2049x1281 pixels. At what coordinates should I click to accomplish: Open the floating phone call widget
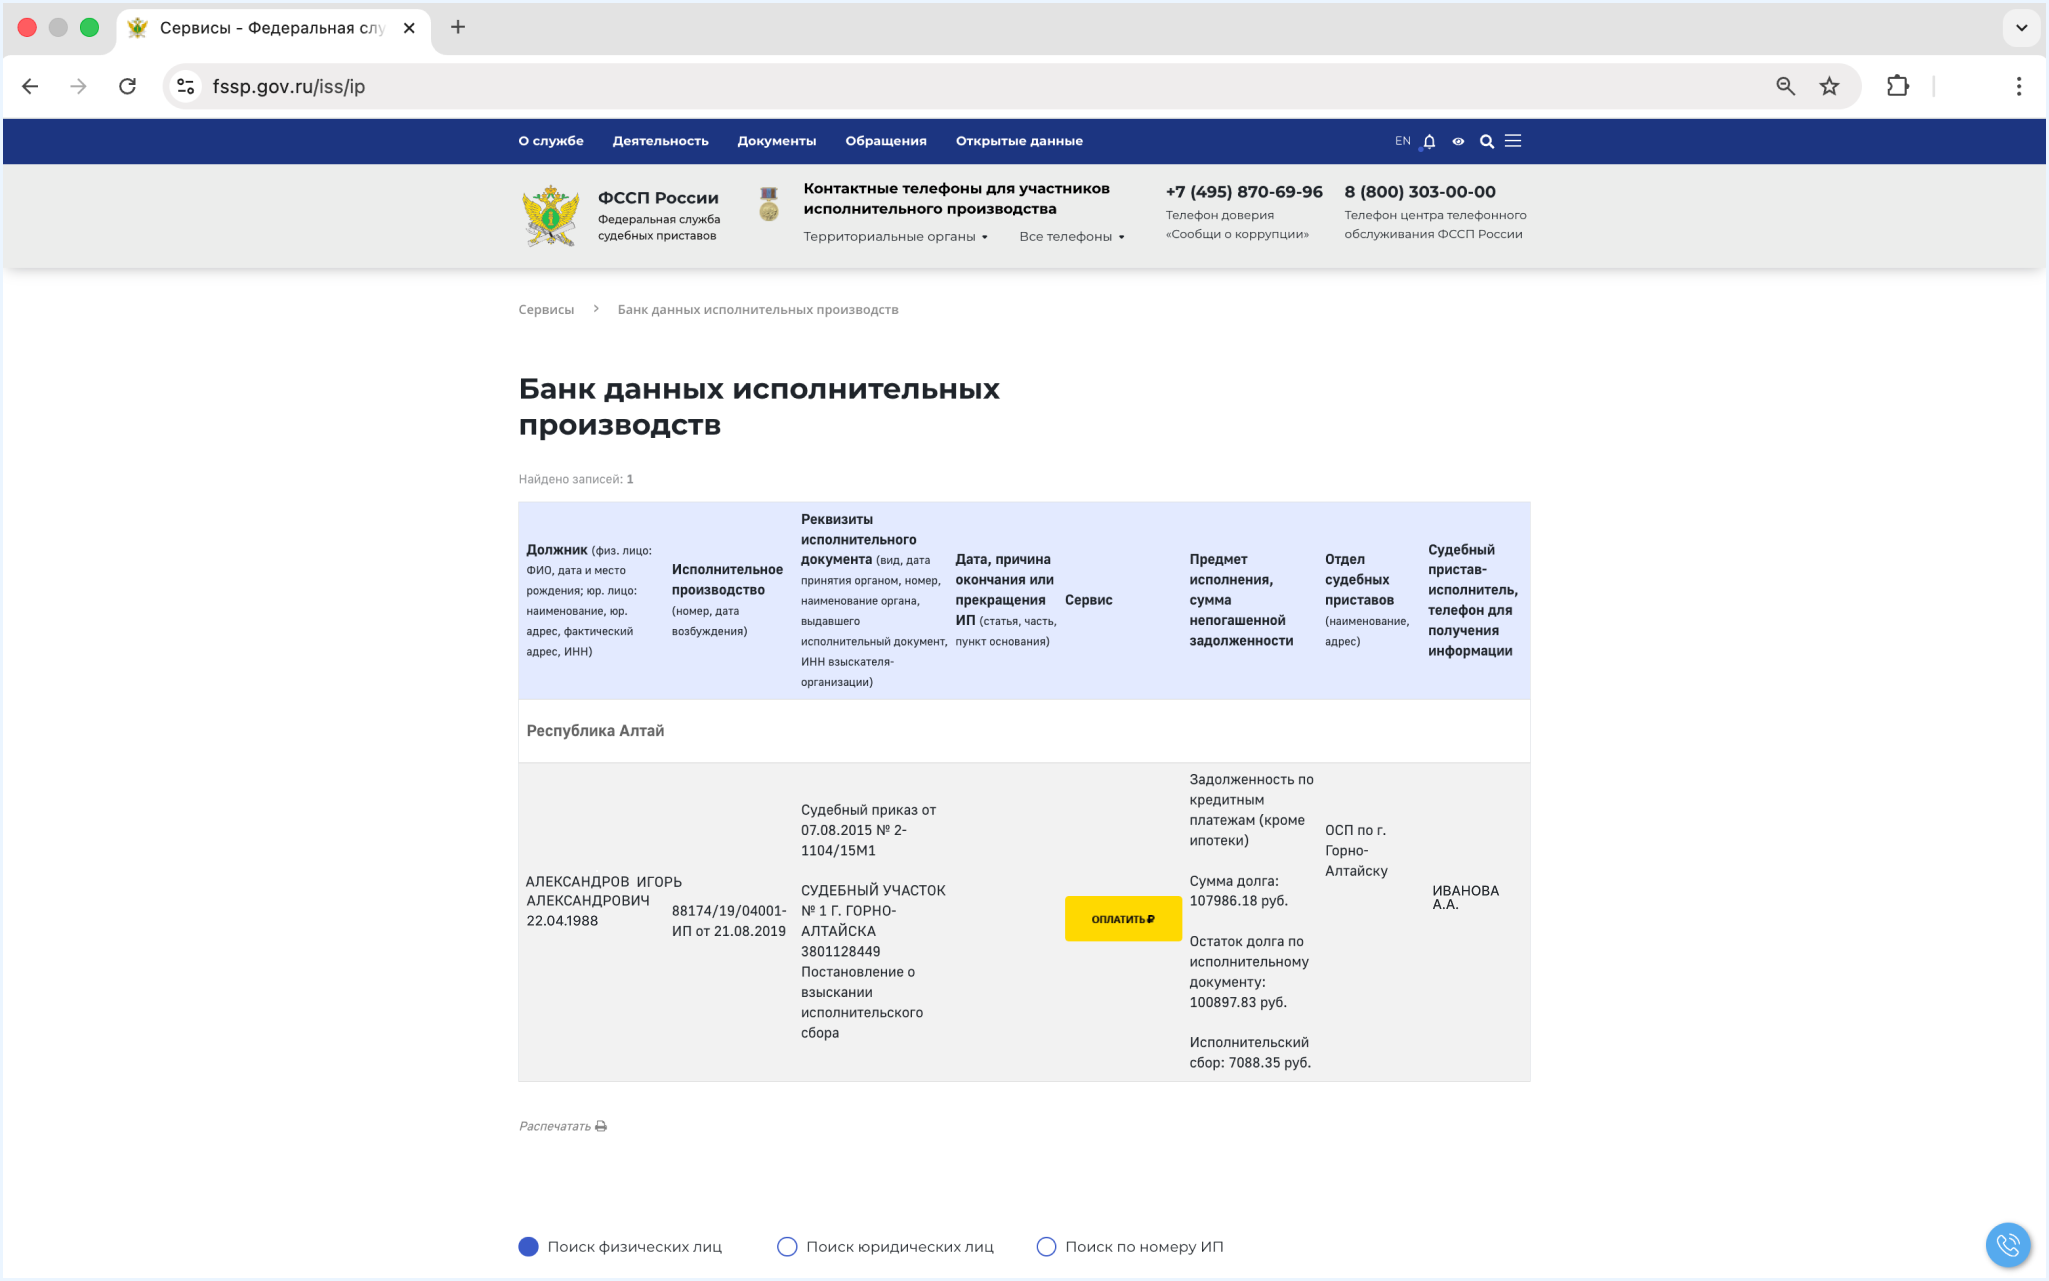coord(2007,1244)
